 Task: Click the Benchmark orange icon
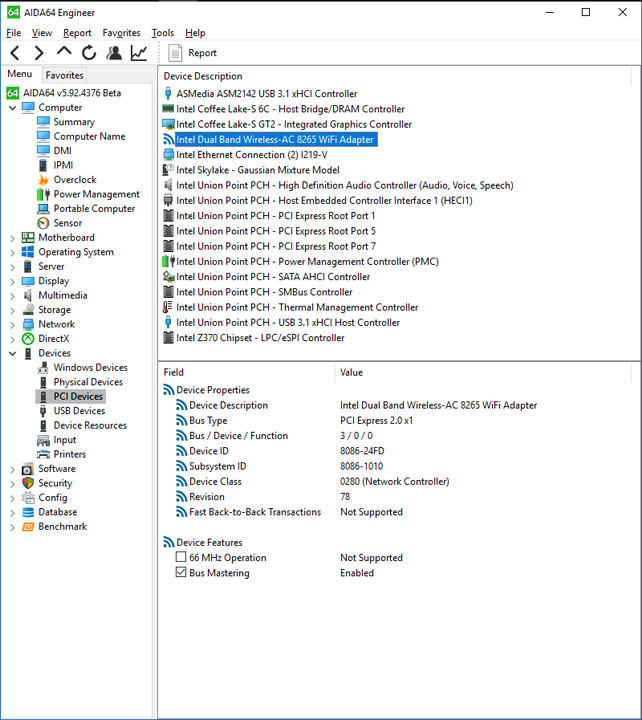coord(28,527)
